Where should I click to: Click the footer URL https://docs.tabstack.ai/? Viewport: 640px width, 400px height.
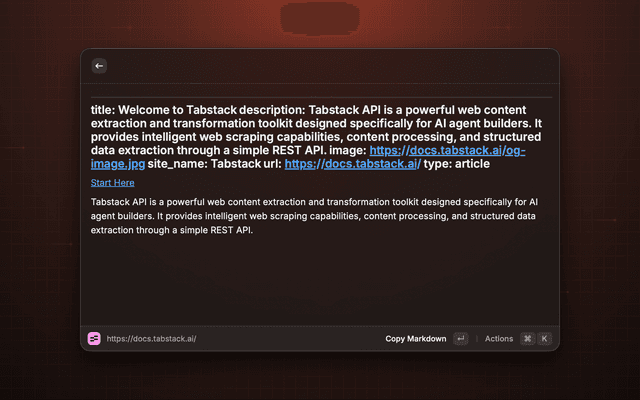(x=151, y=339)
